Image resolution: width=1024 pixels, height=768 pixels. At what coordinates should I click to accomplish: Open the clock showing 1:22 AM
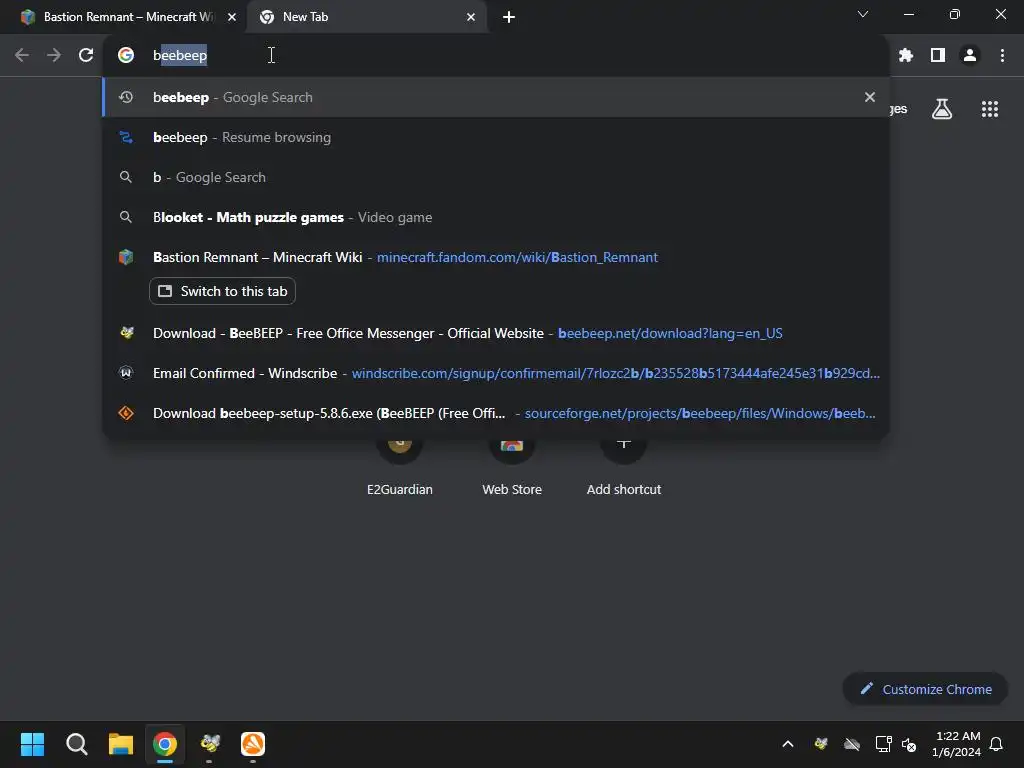pos(956,744)
